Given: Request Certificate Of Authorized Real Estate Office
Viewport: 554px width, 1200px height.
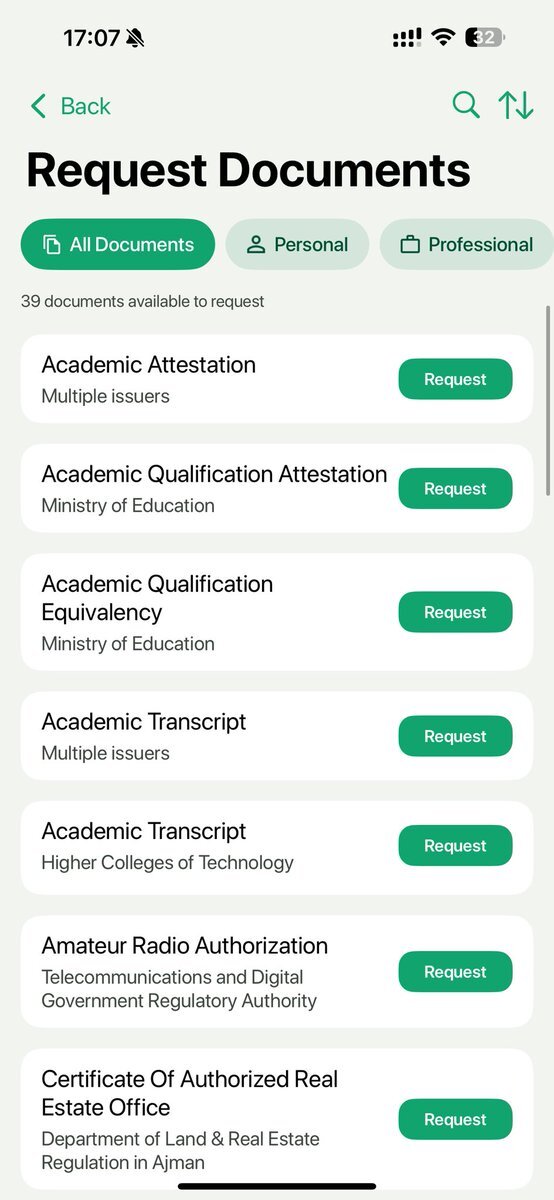Looking at the screenshot, I should coord(455,1119).
